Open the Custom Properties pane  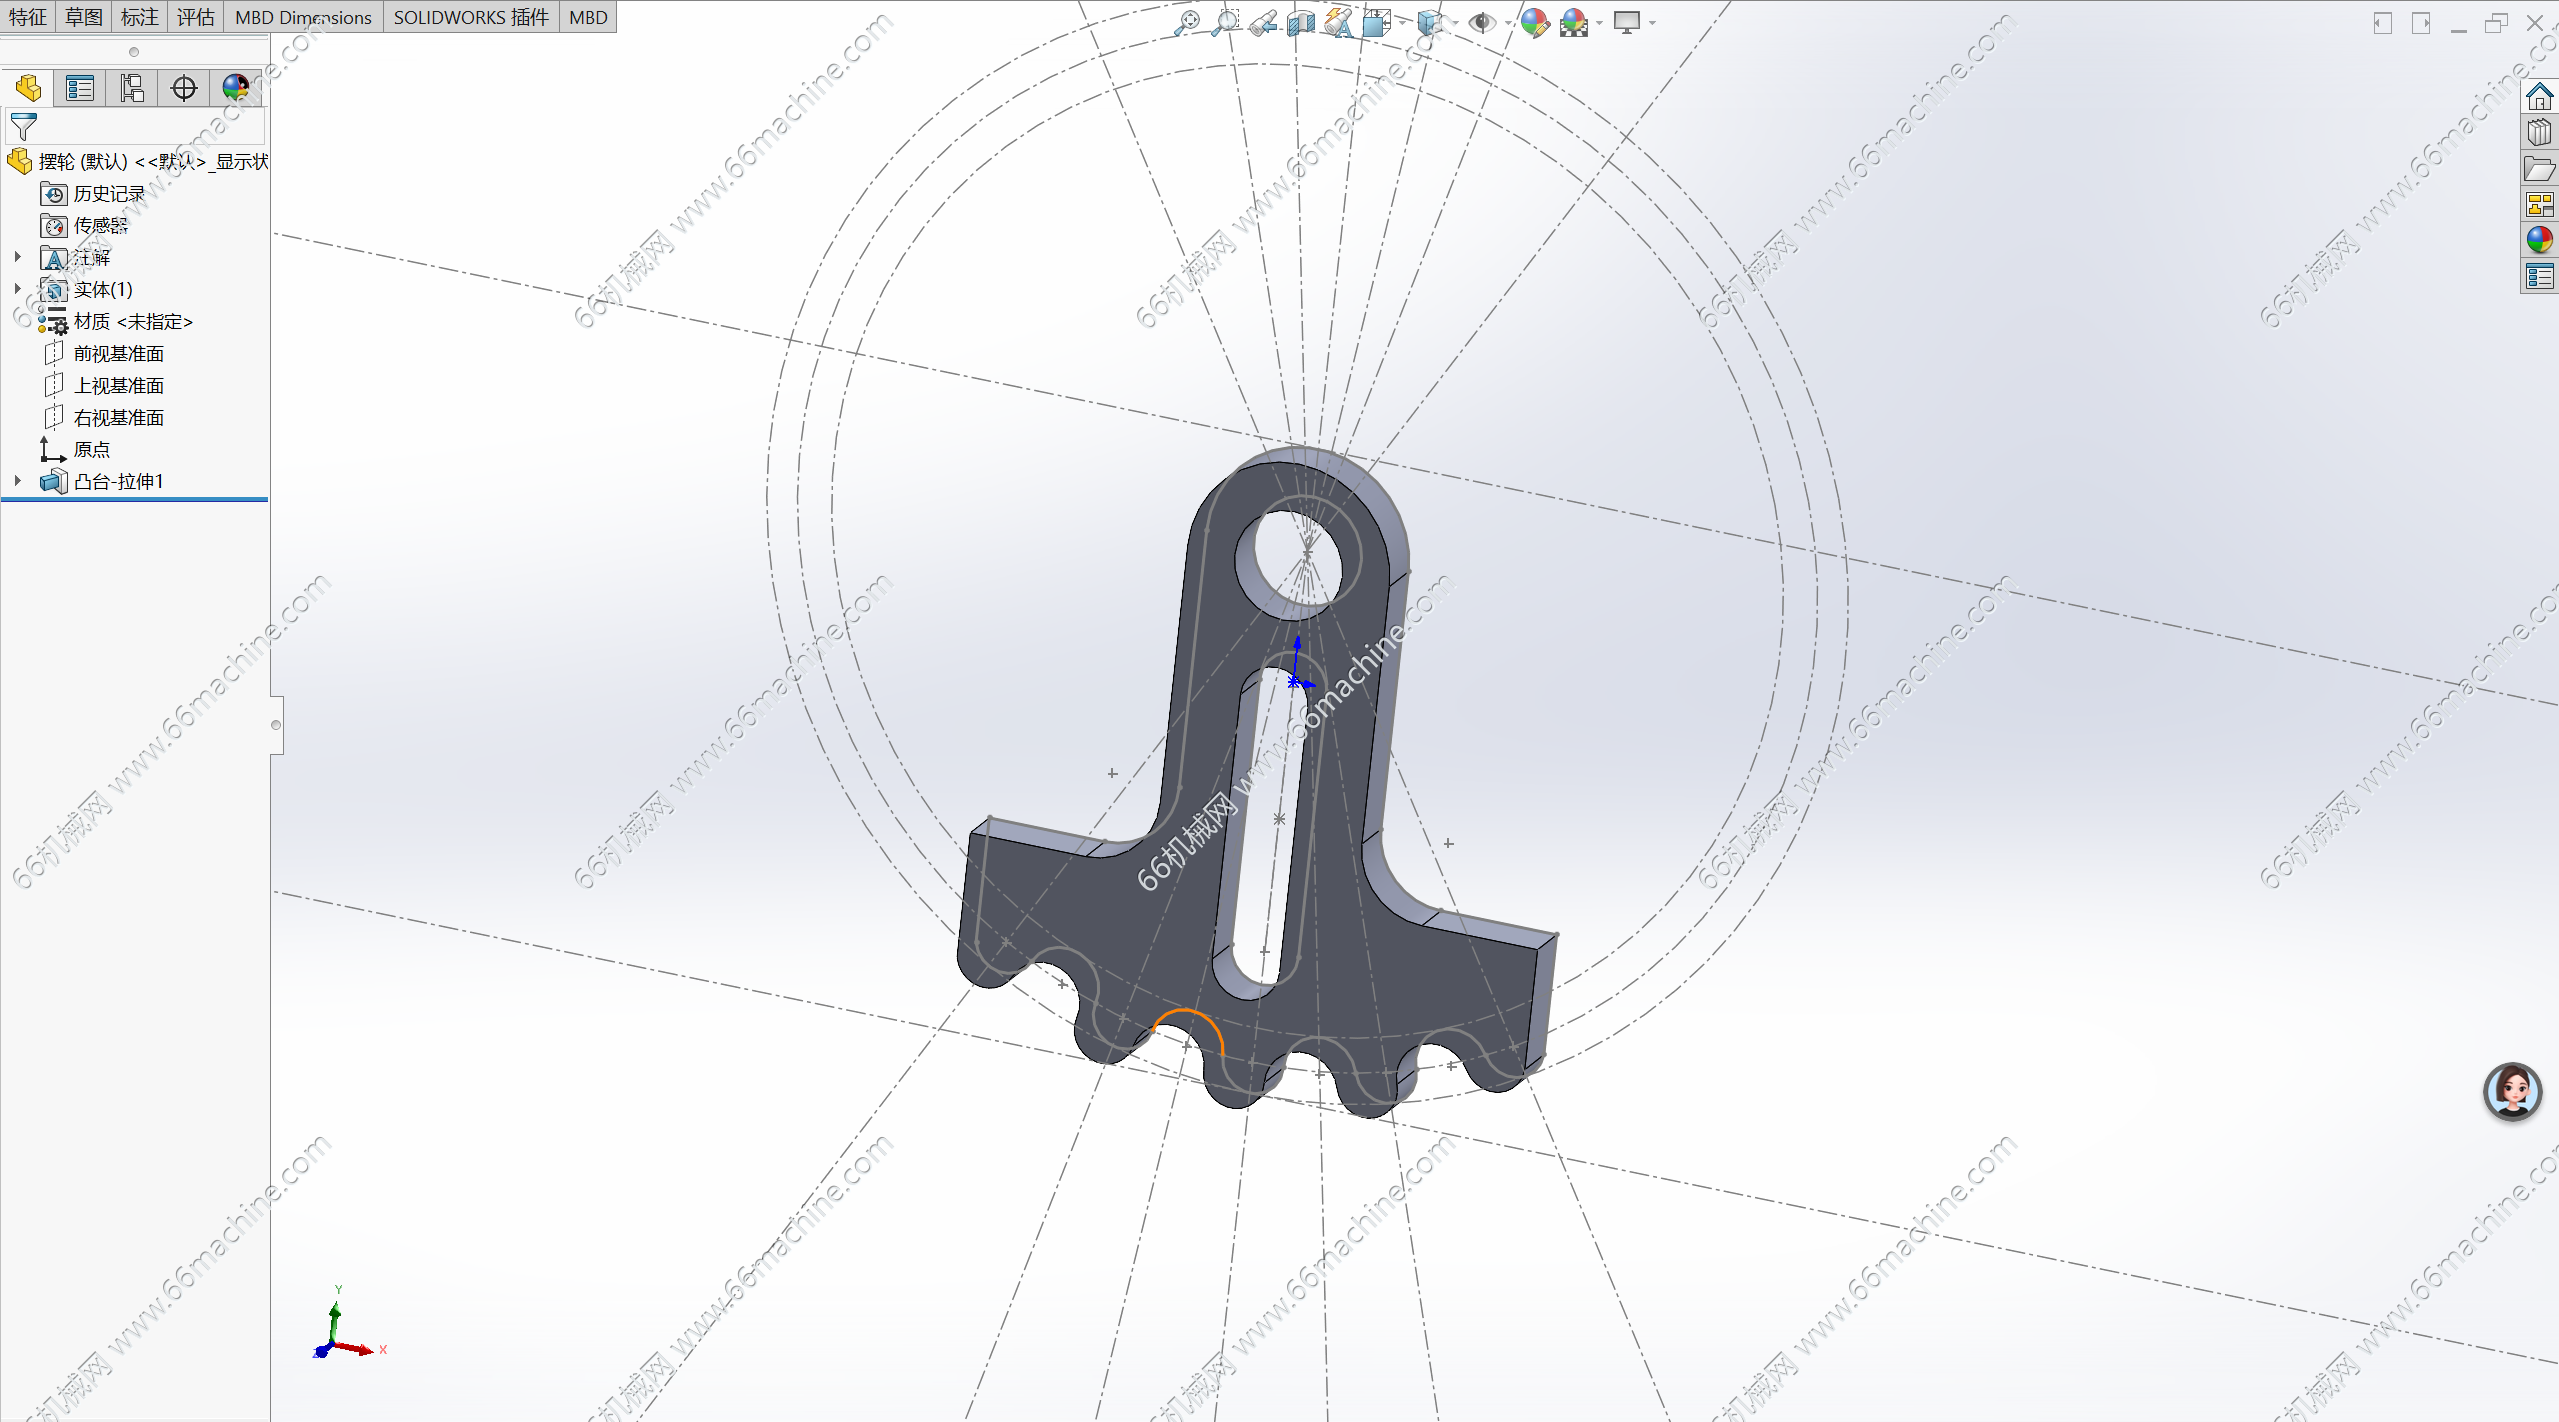2540,276
